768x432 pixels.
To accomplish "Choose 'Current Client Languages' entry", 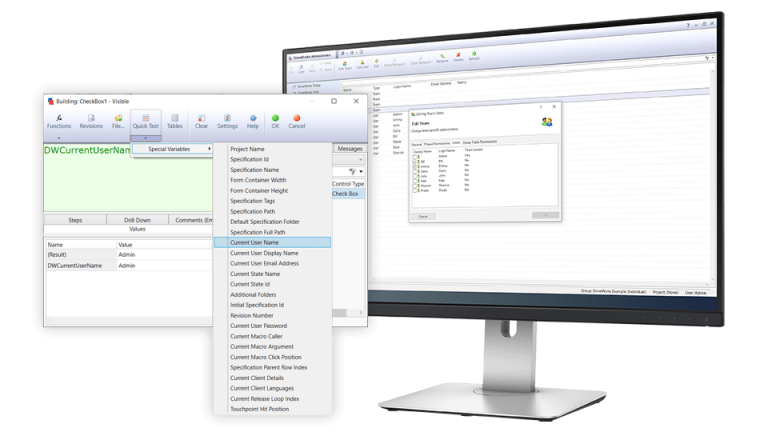I will [262, 388].
